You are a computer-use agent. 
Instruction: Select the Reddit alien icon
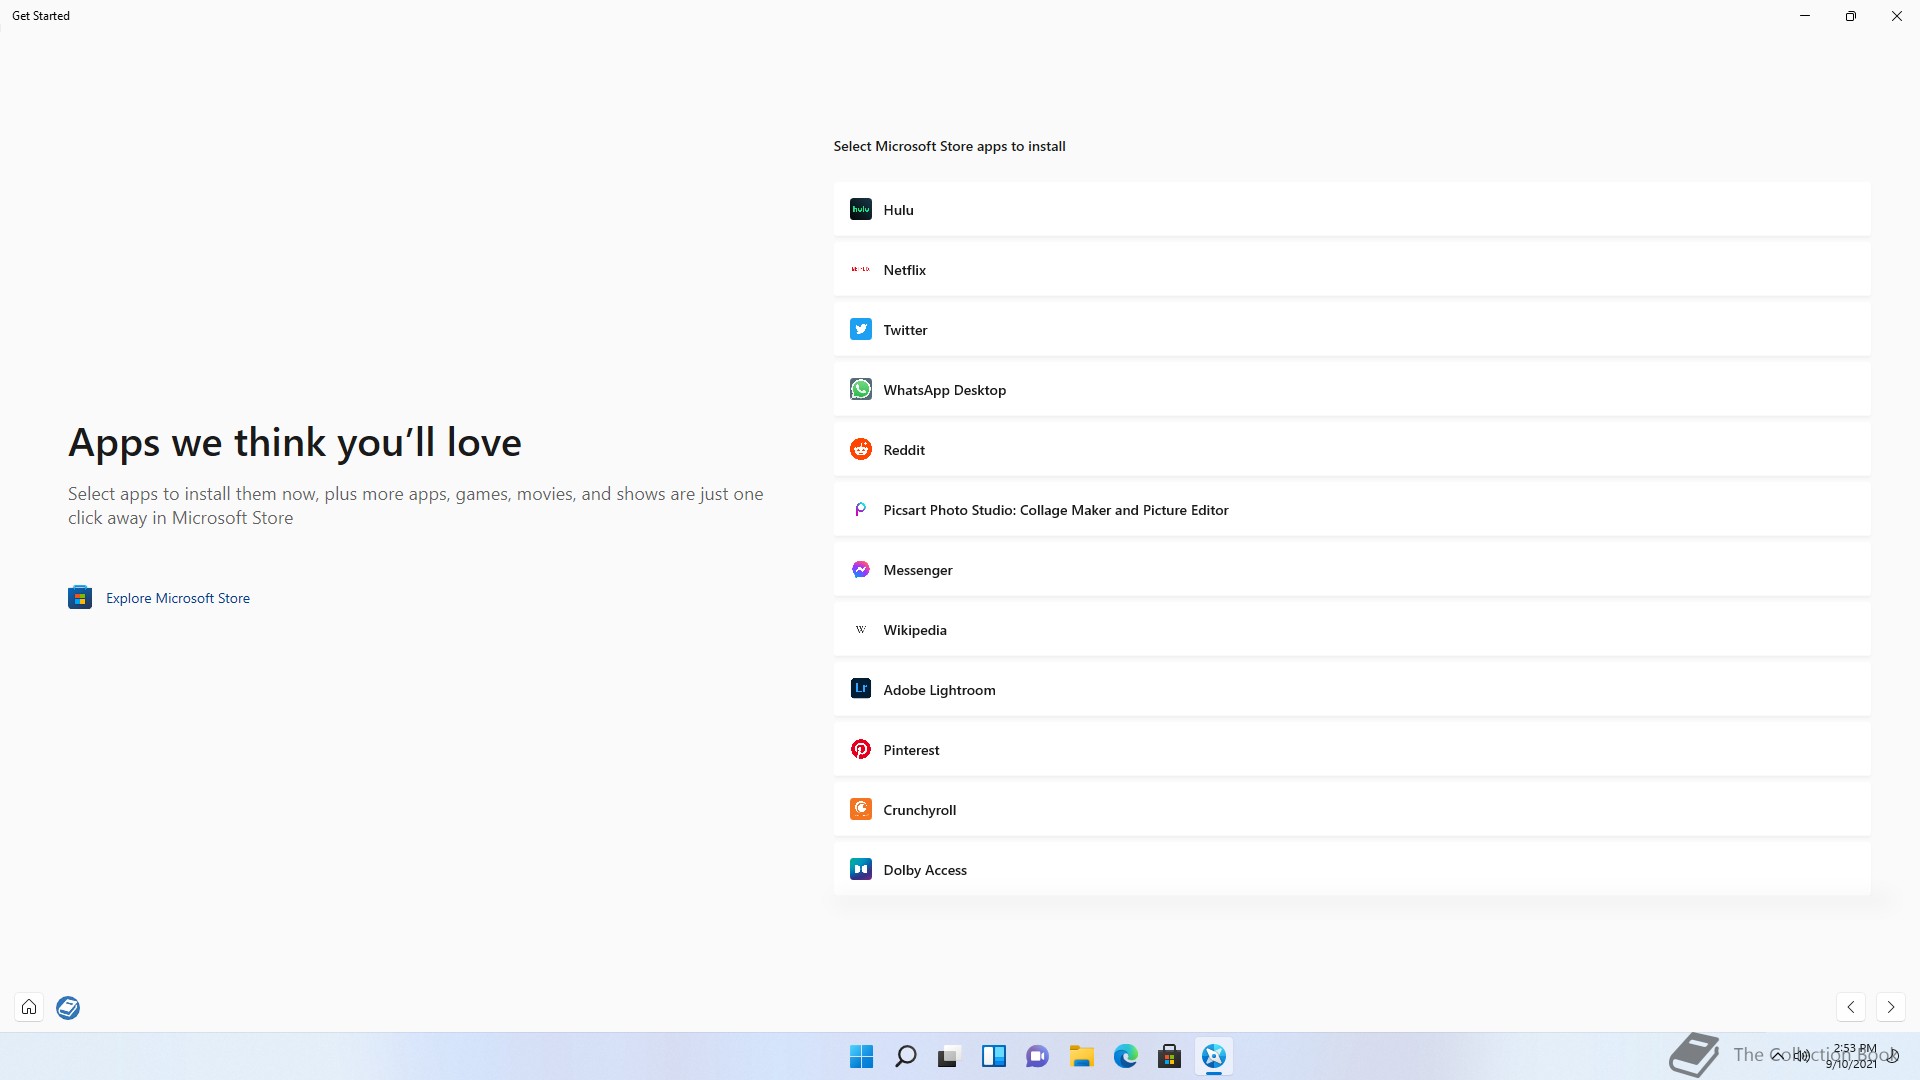point(860,449)
